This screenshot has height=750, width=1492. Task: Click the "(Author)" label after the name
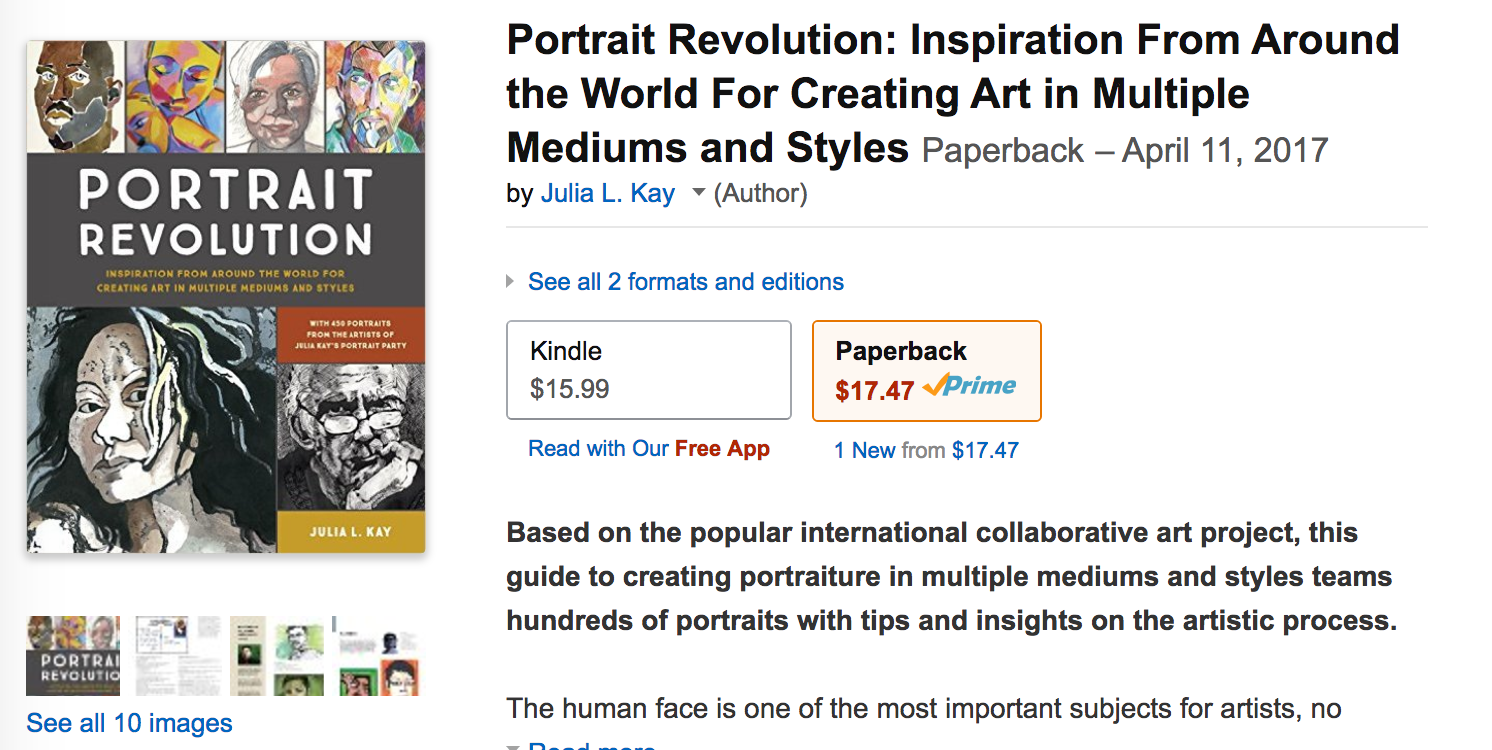760,193
